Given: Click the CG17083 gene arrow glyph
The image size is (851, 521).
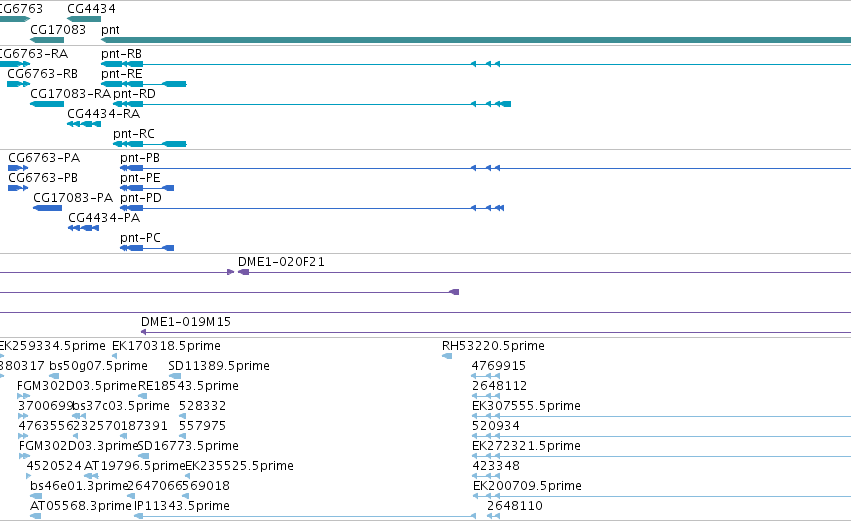Looking at the screenshot, I should 47,40.
